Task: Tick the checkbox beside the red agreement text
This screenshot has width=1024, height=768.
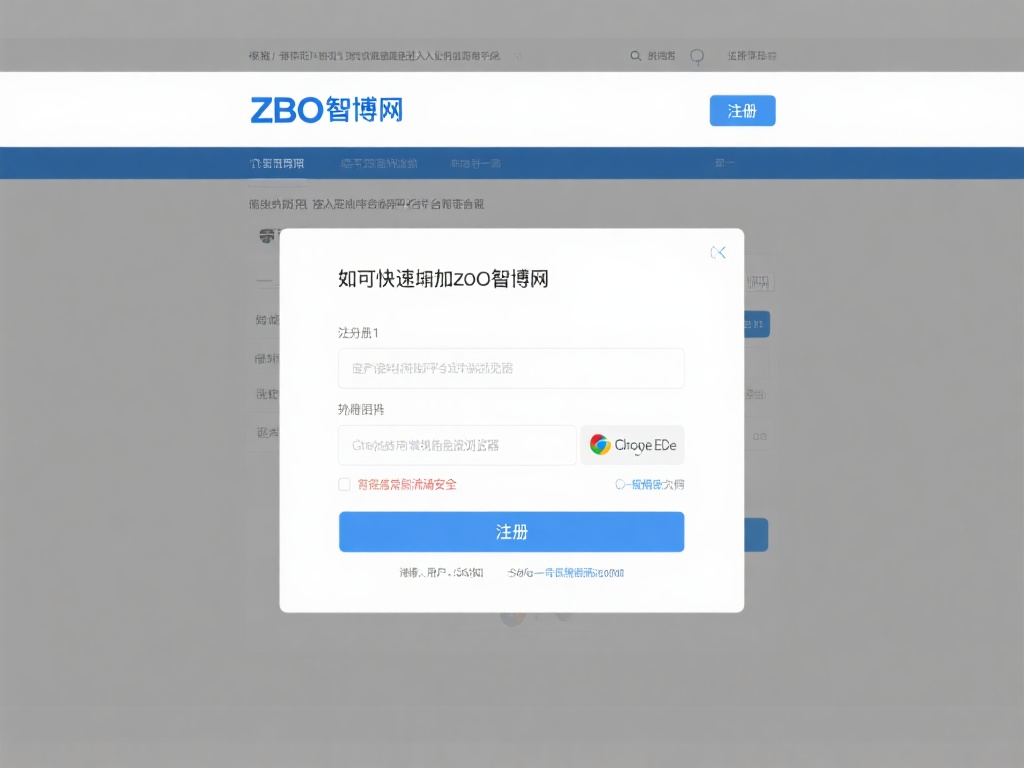Action: pyautogui.click(x=344, y=484)
